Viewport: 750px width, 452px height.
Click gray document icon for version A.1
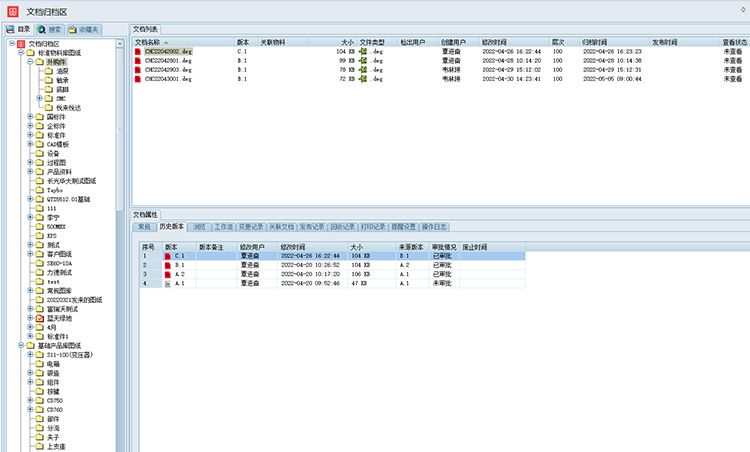[167, 283]
